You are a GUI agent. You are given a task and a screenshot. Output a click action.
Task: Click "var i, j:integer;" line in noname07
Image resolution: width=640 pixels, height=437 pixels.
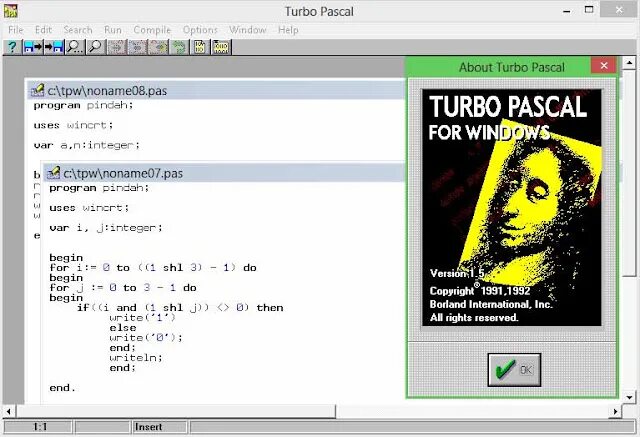(106, 228)
